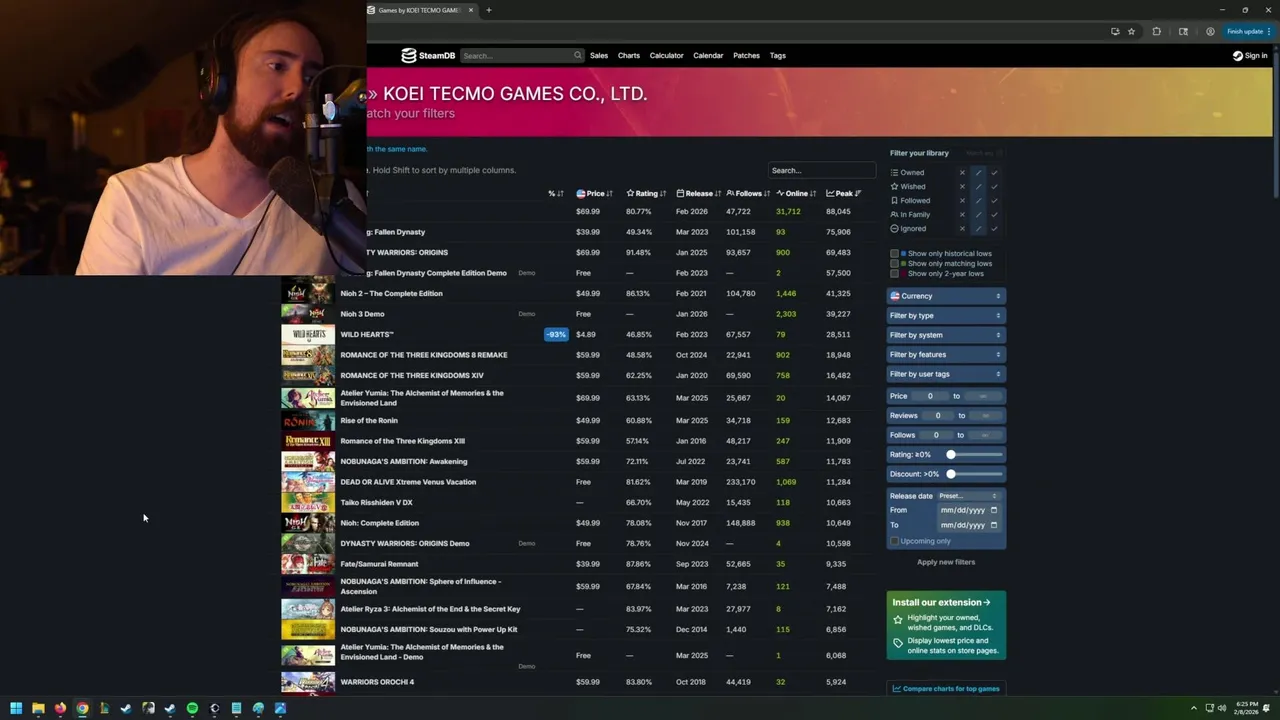Viewport: 1280px width, 720px height.
Task: Click Finish update button in Chrome
Action: pyautogui.click(x=1249, y=31)
